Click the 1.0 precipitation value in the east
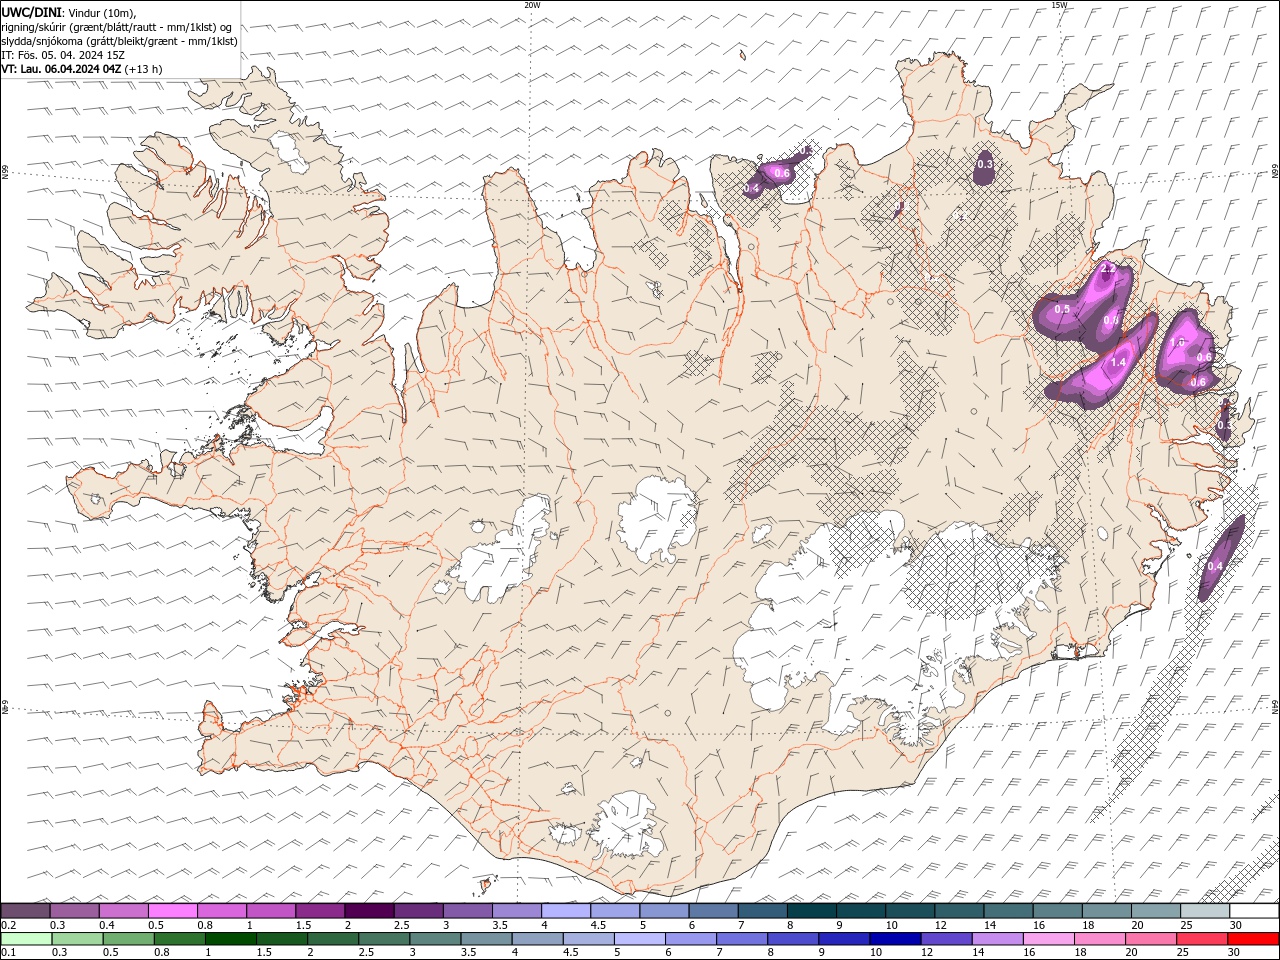The height and width of the screenshot is (960, 1280). click(x=1176, y=342)
